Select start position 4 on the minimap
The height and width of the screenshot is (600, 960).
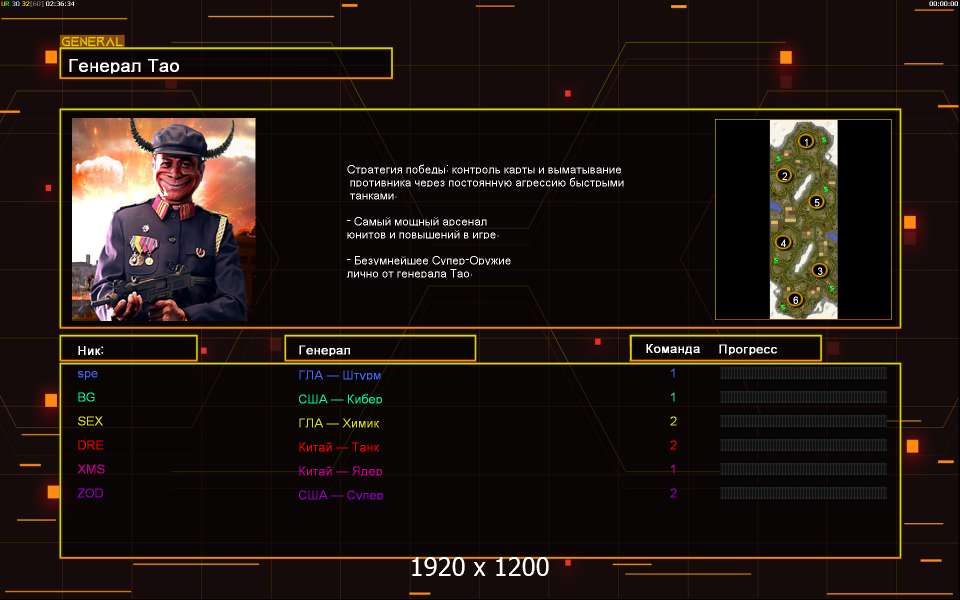783,242
